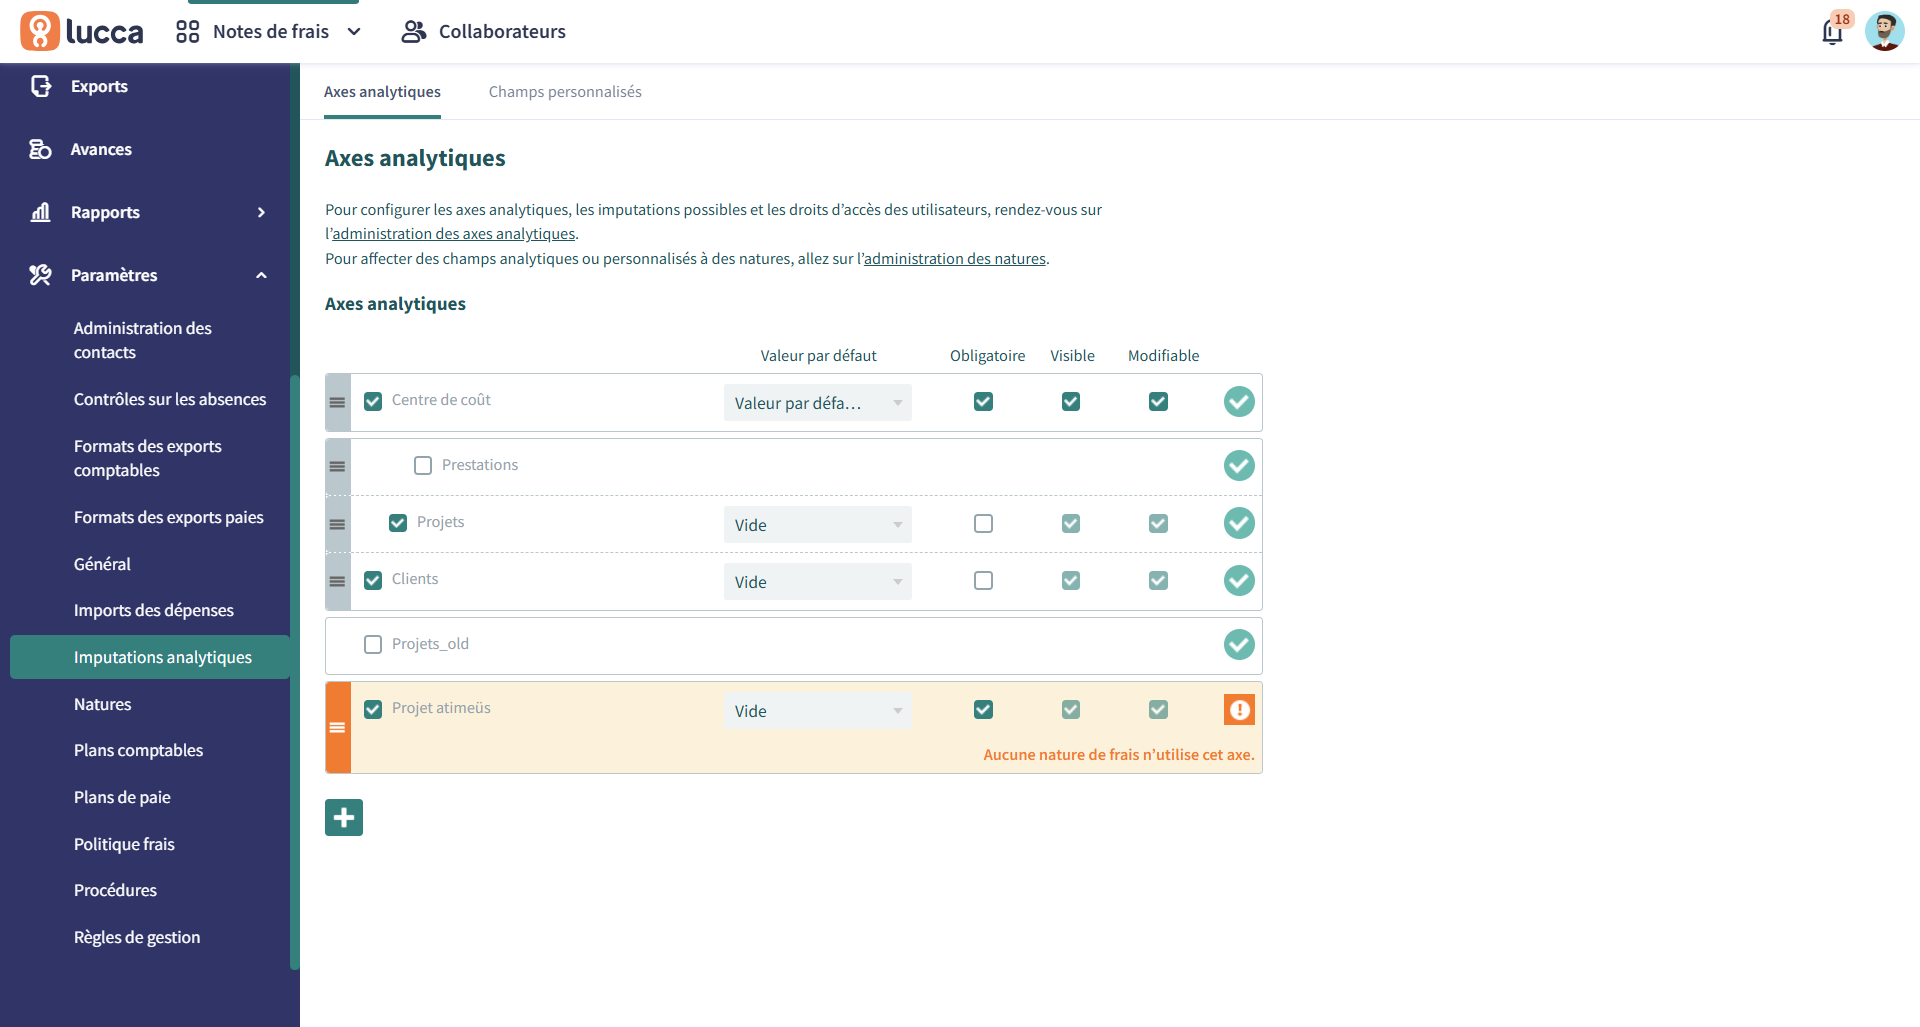Click the Lucca logo

point(82,32)
